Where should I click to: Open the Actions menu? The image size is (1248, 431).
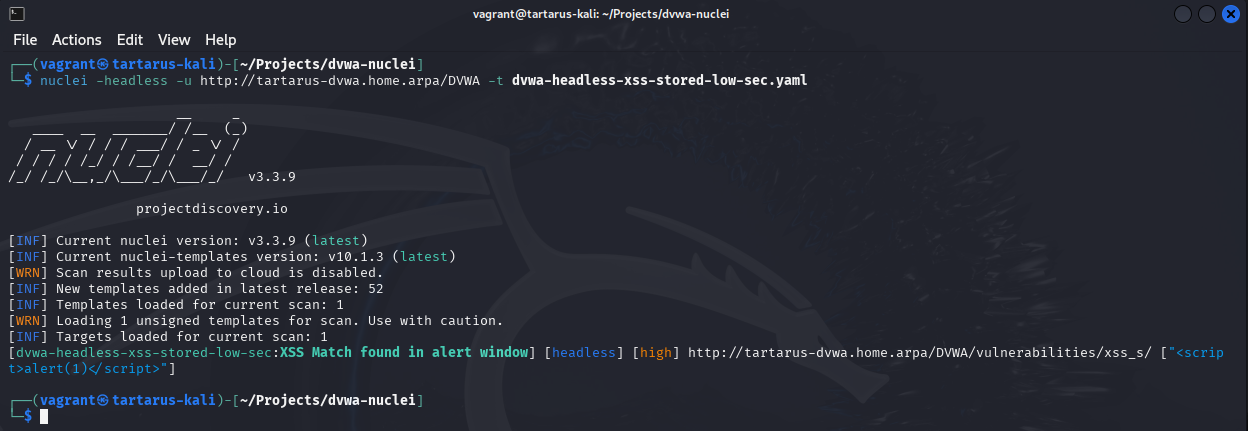point(77,40)
